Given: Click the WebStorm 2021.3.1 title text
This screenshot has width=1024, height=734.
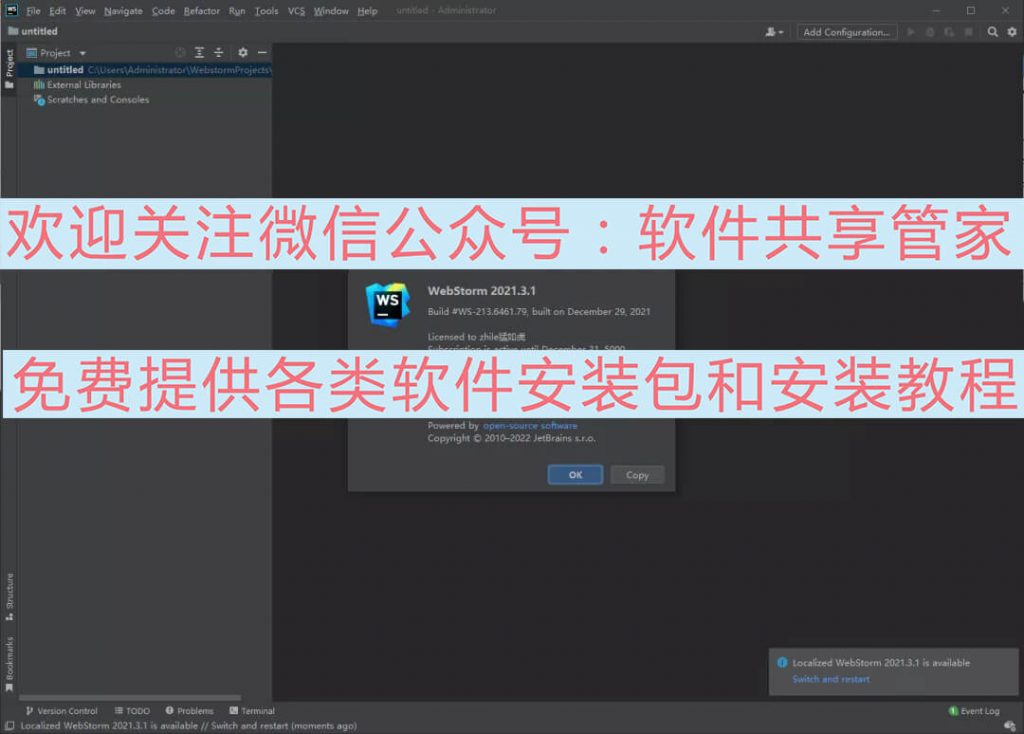Looking at the screenshot, I should tap(481, 291).
